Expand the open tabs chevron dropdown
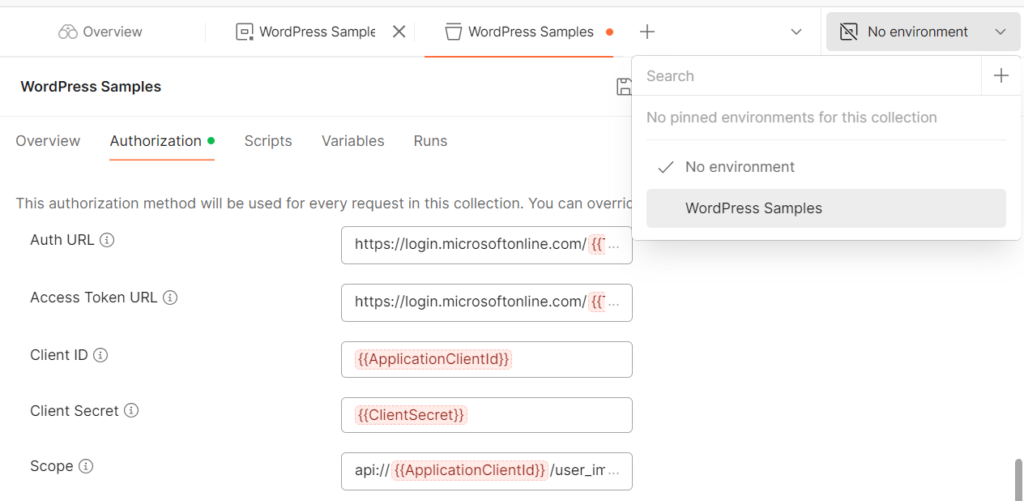Screen dimensions: 1024x501 click(x=796, y=31)
